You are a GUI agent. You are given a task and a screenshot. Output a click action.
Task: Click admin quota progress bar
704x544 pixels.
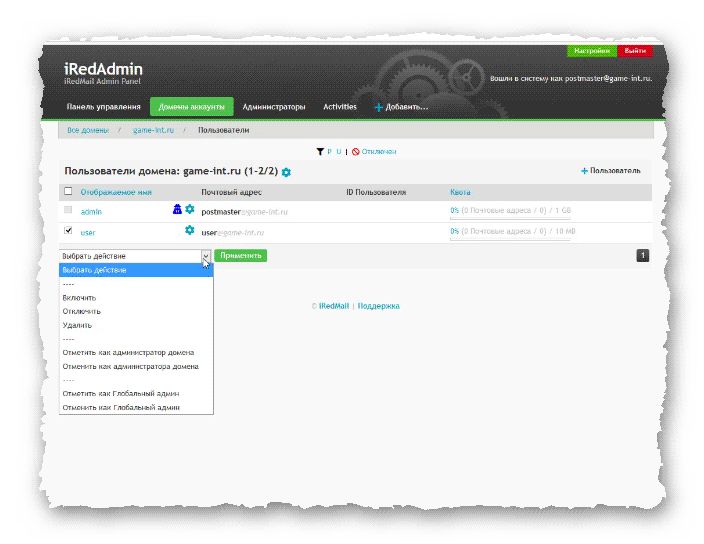click(510, 219)
